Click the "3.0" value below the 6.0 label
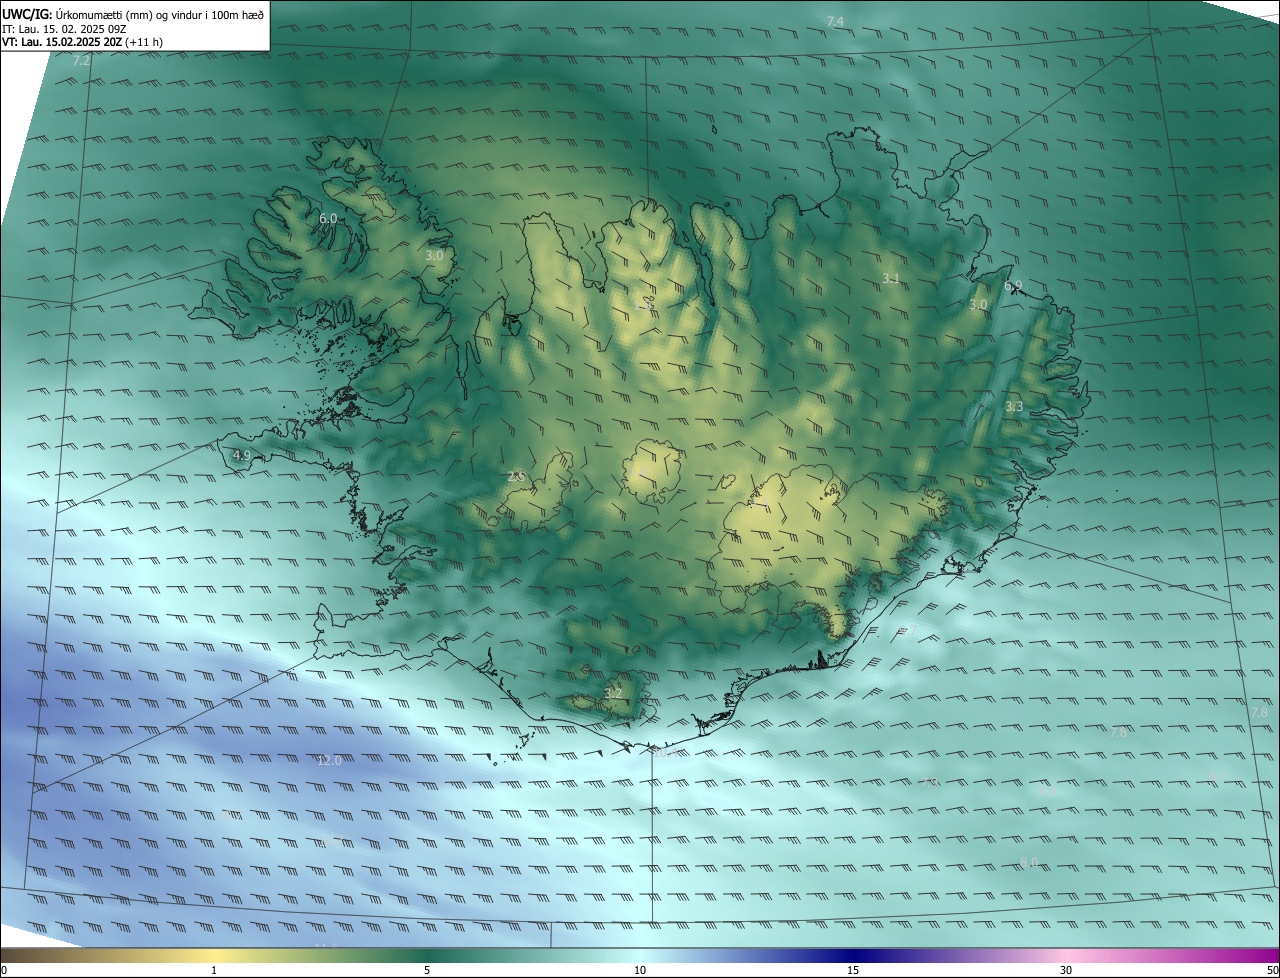Viewport: 1280px width, 978px height. (434, 255)
